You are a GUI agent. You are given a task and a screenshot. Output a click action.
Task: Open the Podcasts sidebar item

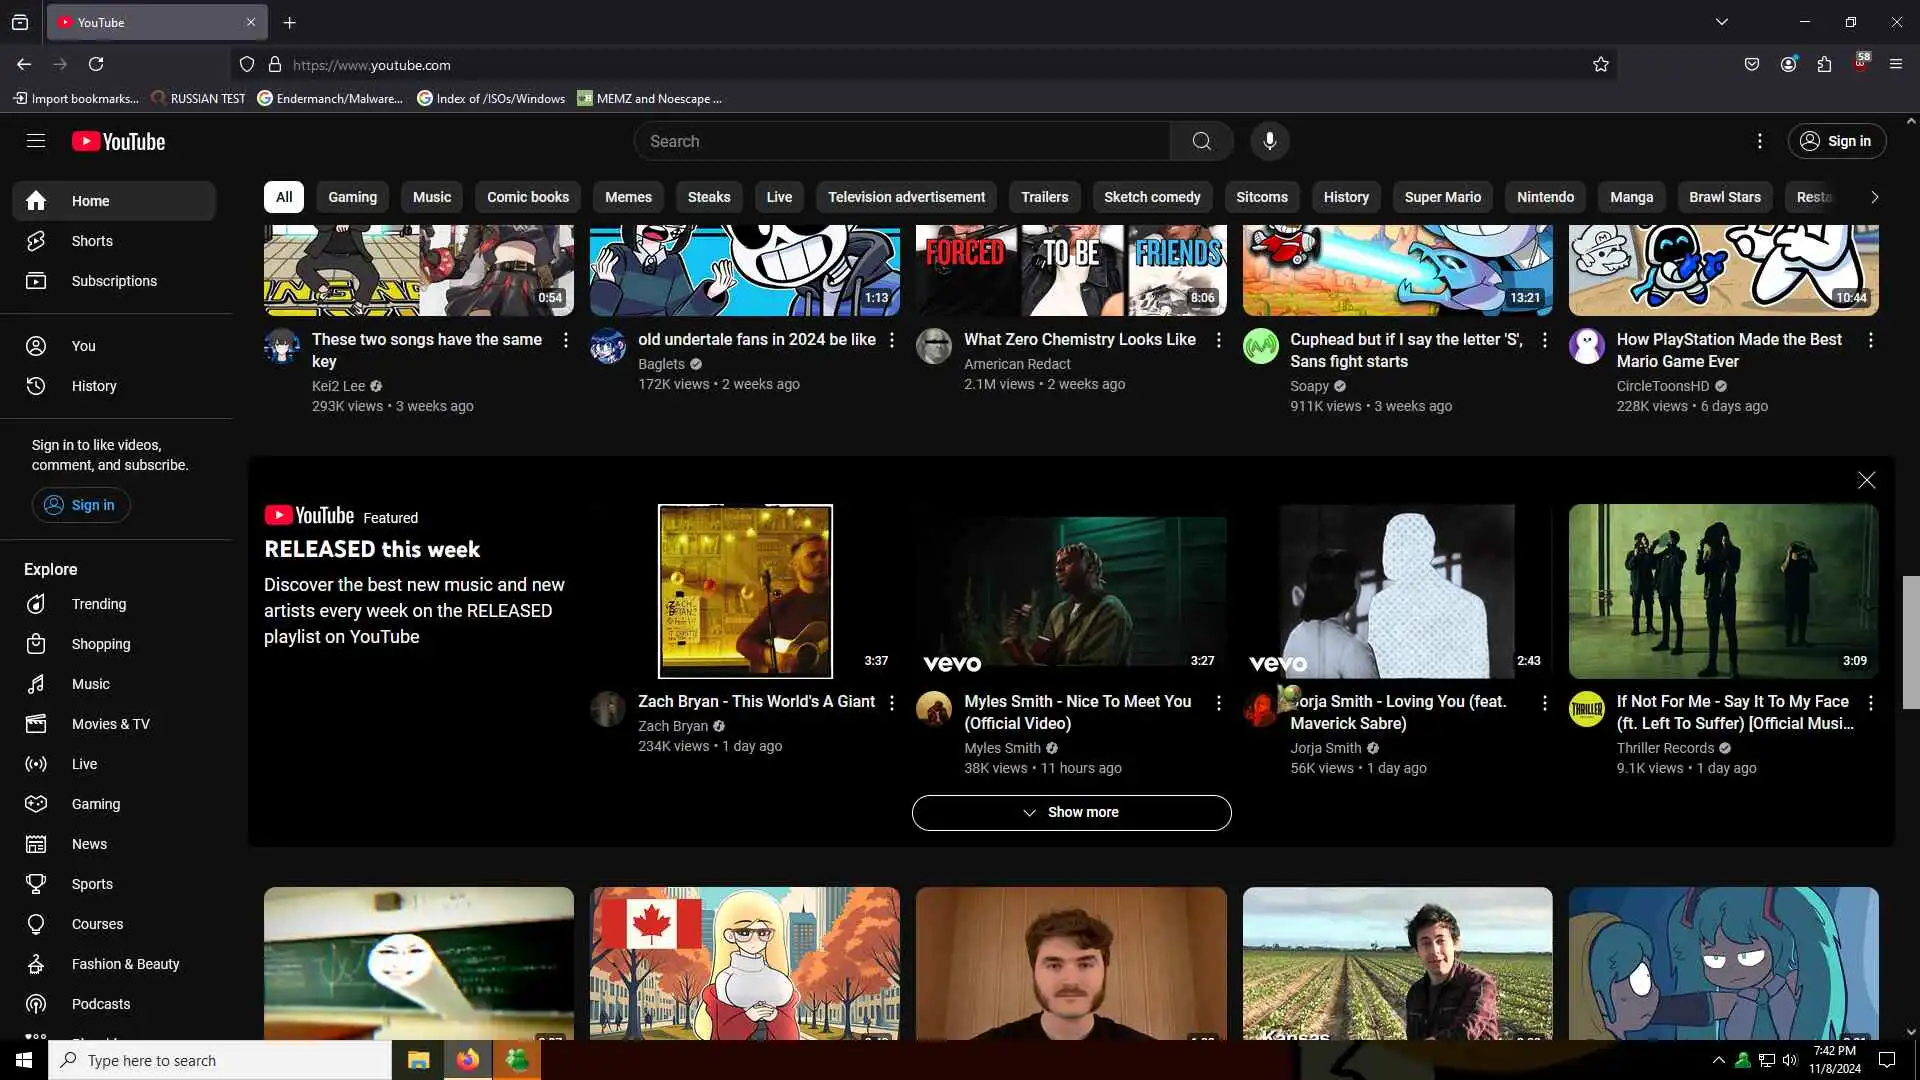point(100,1004)
